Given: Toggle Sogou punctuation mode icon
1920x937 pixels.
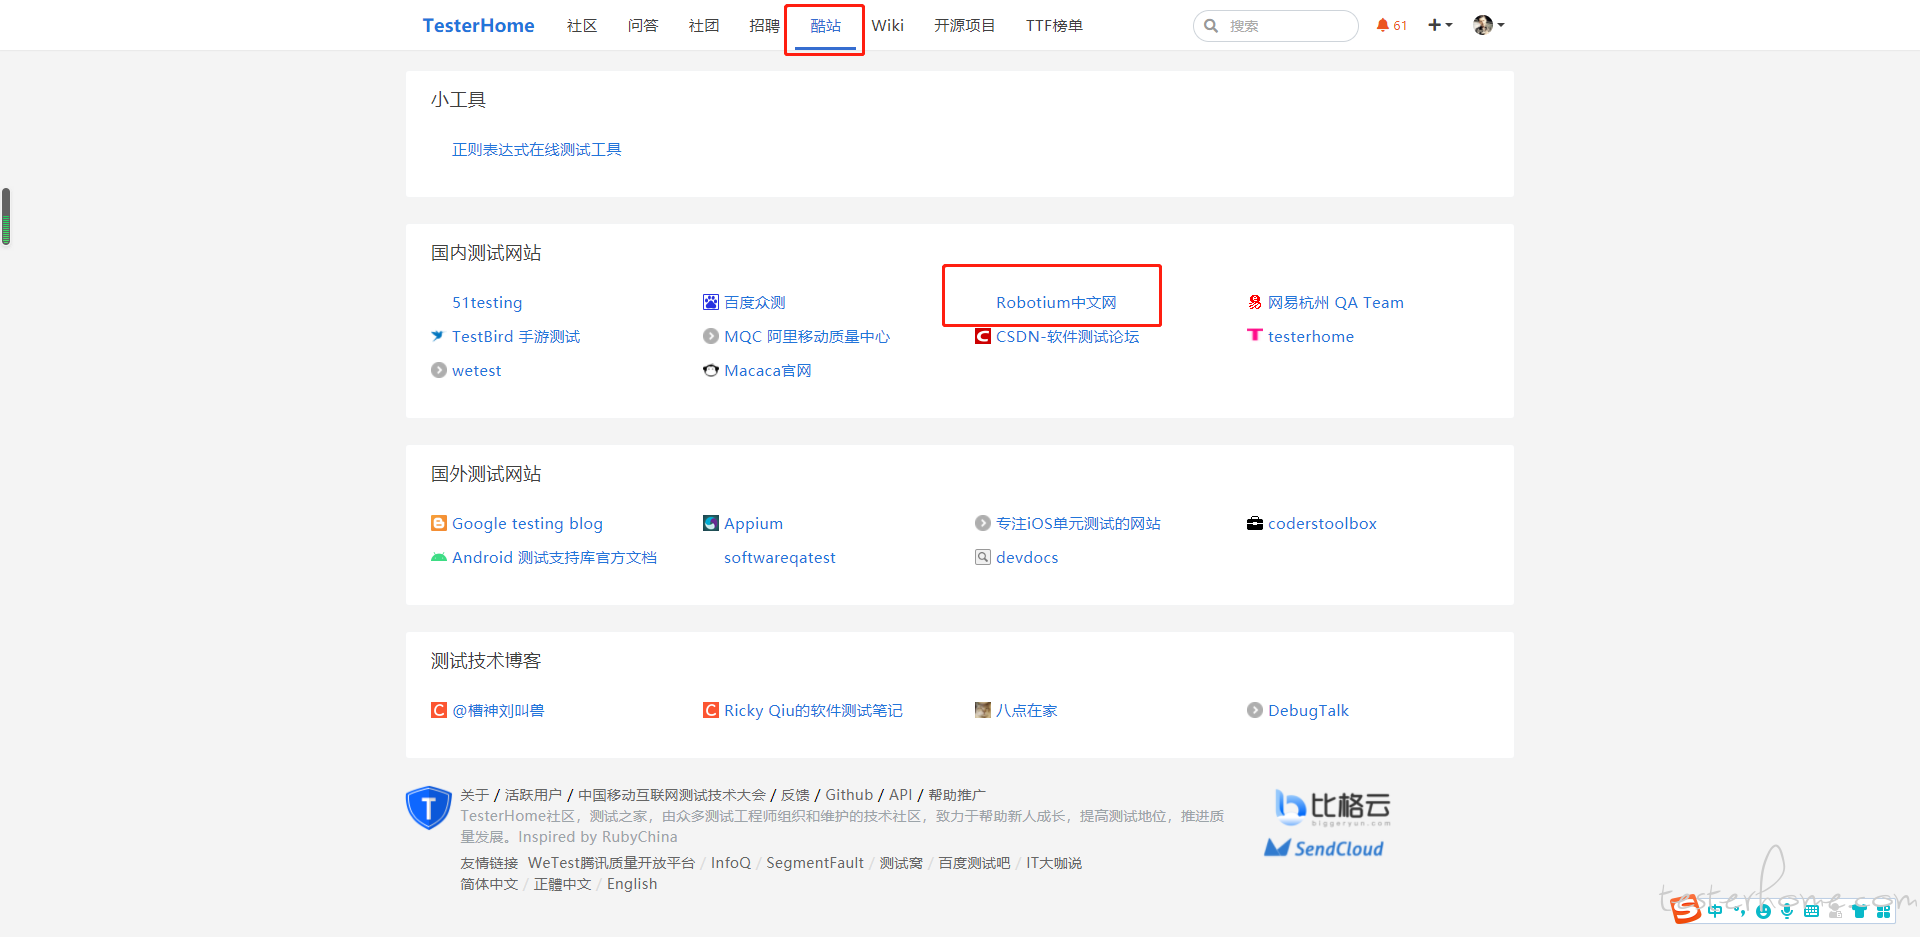Looking at the screenshot, I should 1740,910.
